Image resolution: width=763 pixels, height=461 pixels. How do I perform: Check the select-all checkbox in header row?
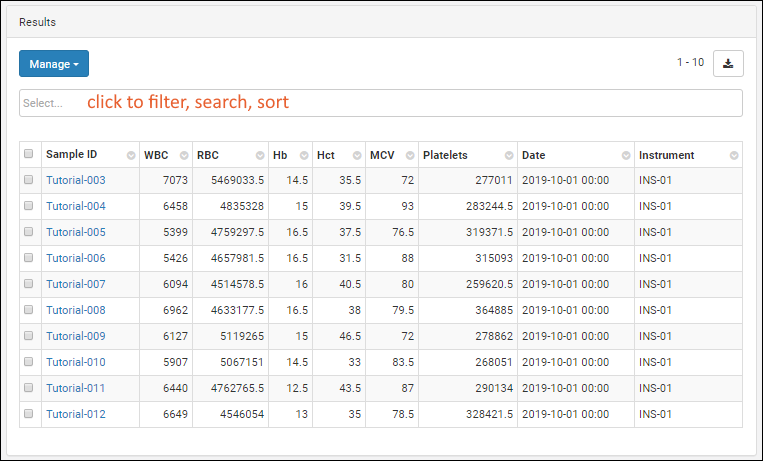point(29,155)
